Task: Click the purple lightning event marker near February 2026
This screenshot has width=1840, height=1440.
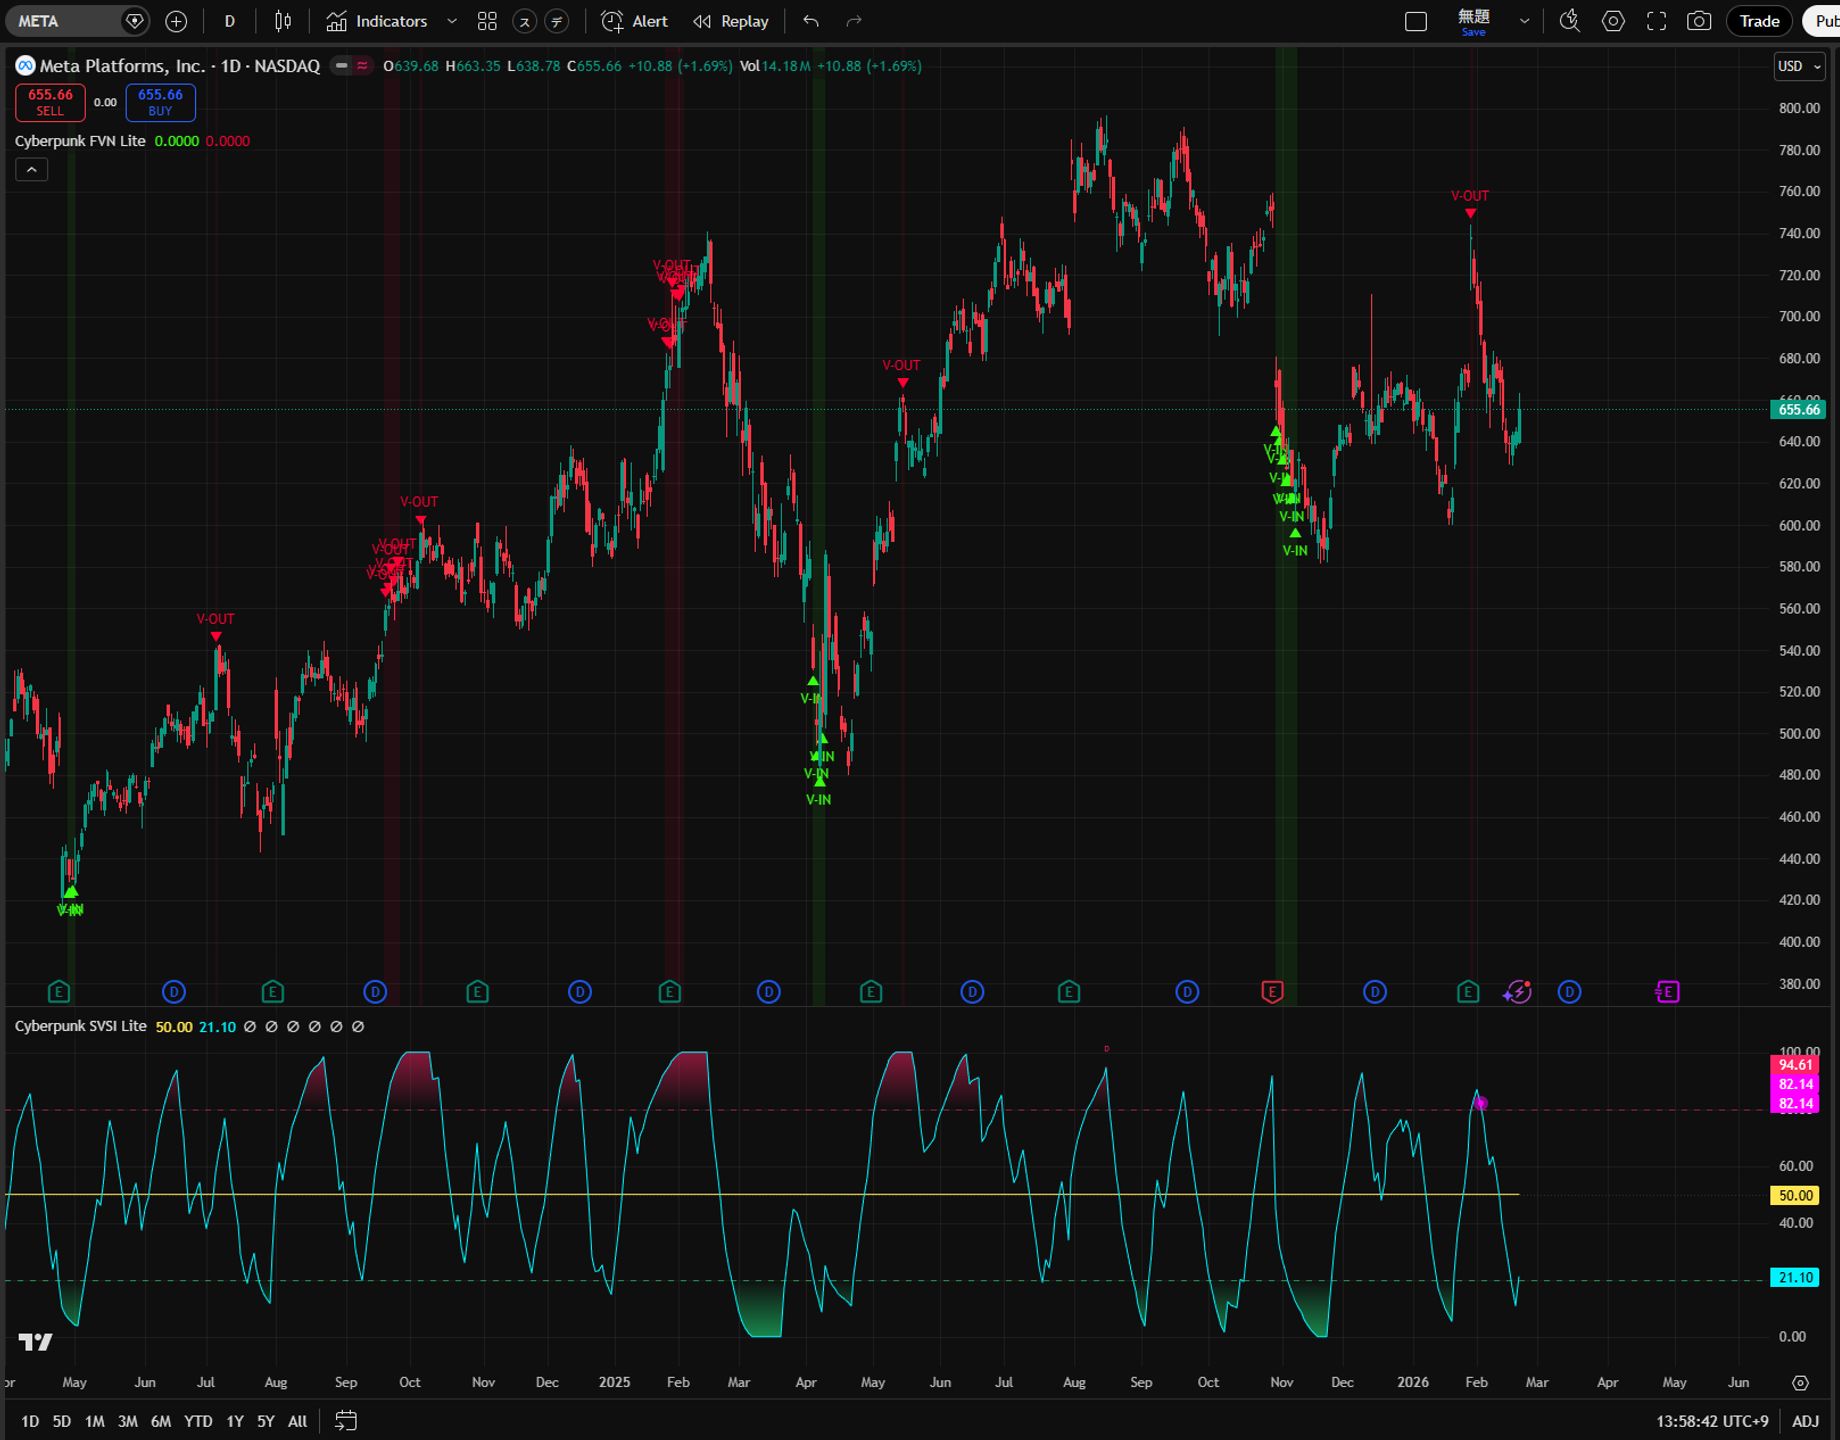Action: point(1517,992)
